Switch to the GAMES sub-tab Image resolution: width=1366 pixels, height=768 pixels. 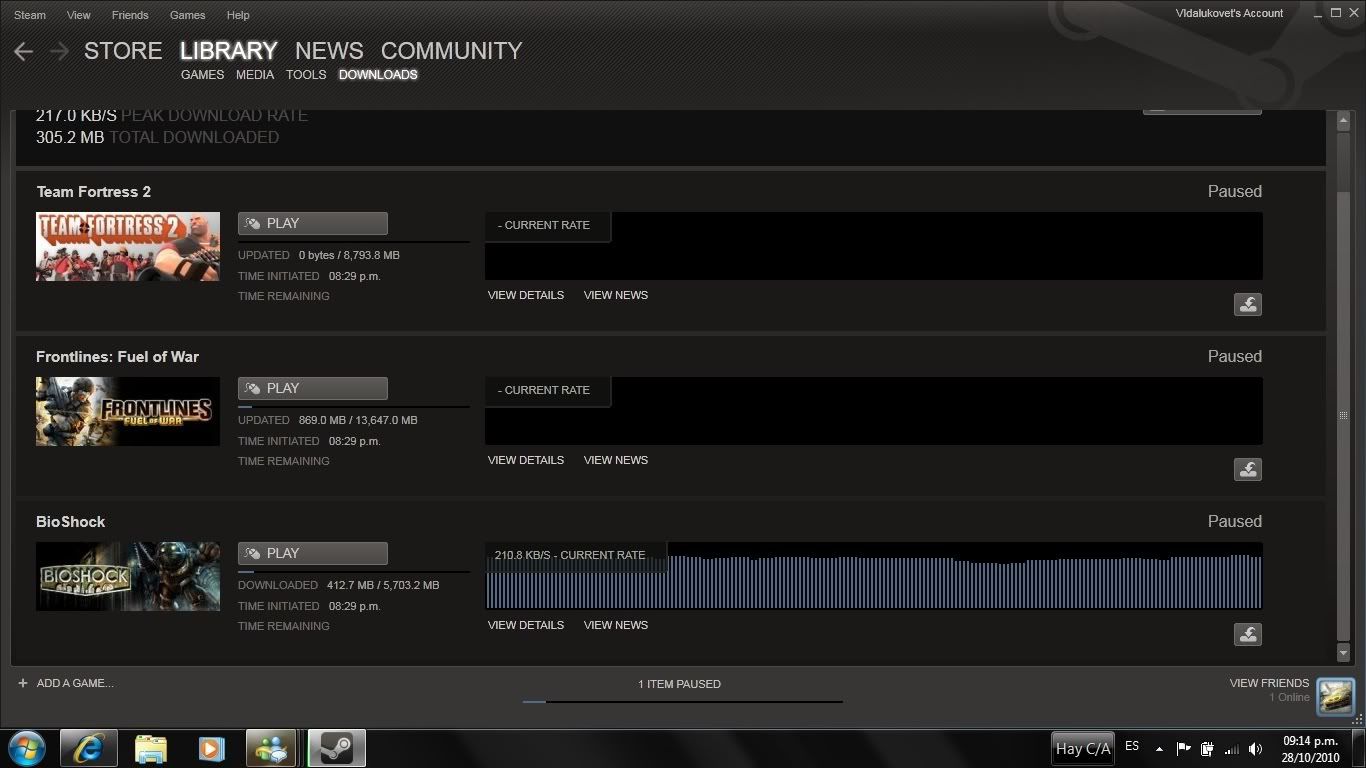(203, 75)
